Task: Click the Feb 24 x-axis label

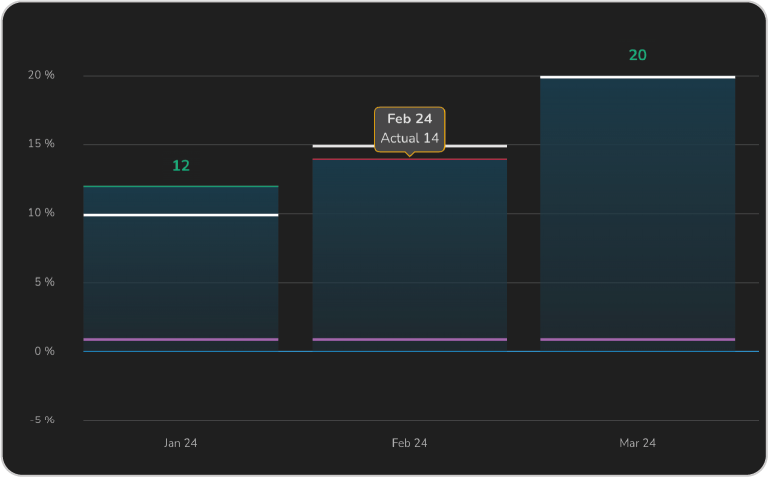Action: [x=409, y=442]
